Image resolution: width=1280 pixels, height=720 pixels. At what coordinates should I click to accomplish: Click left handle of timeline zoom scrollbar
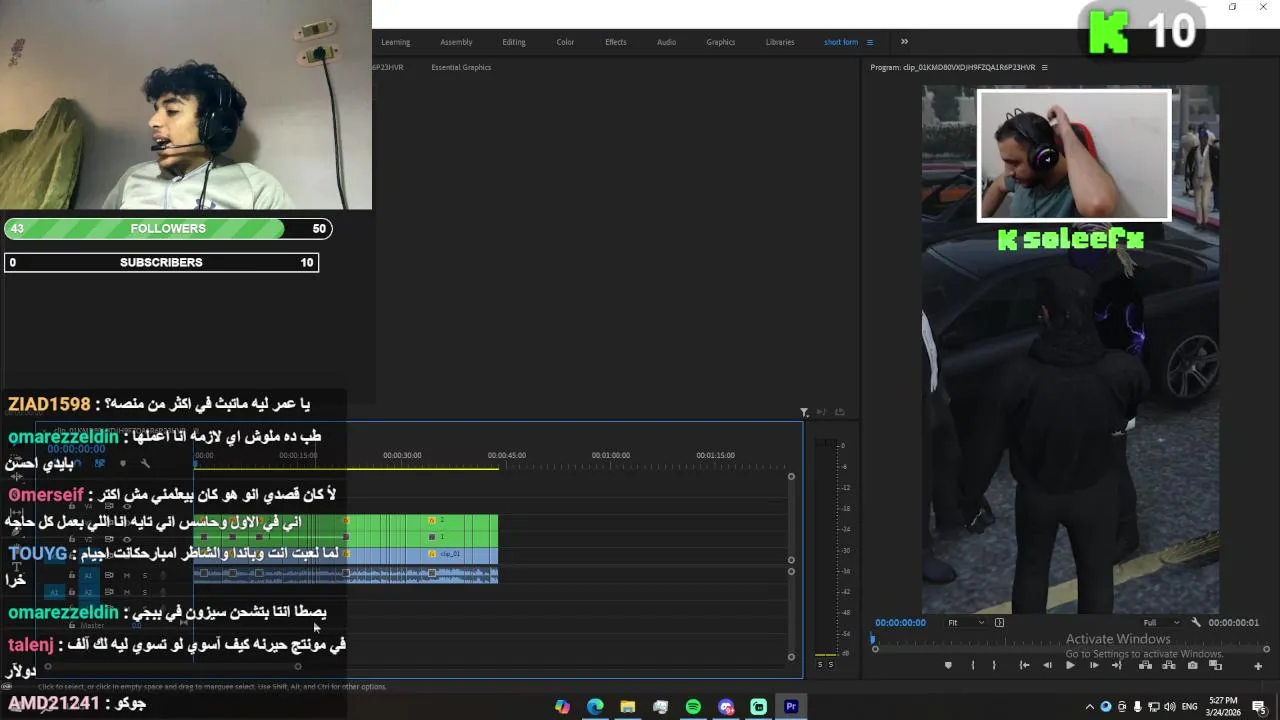click(47, 666)
